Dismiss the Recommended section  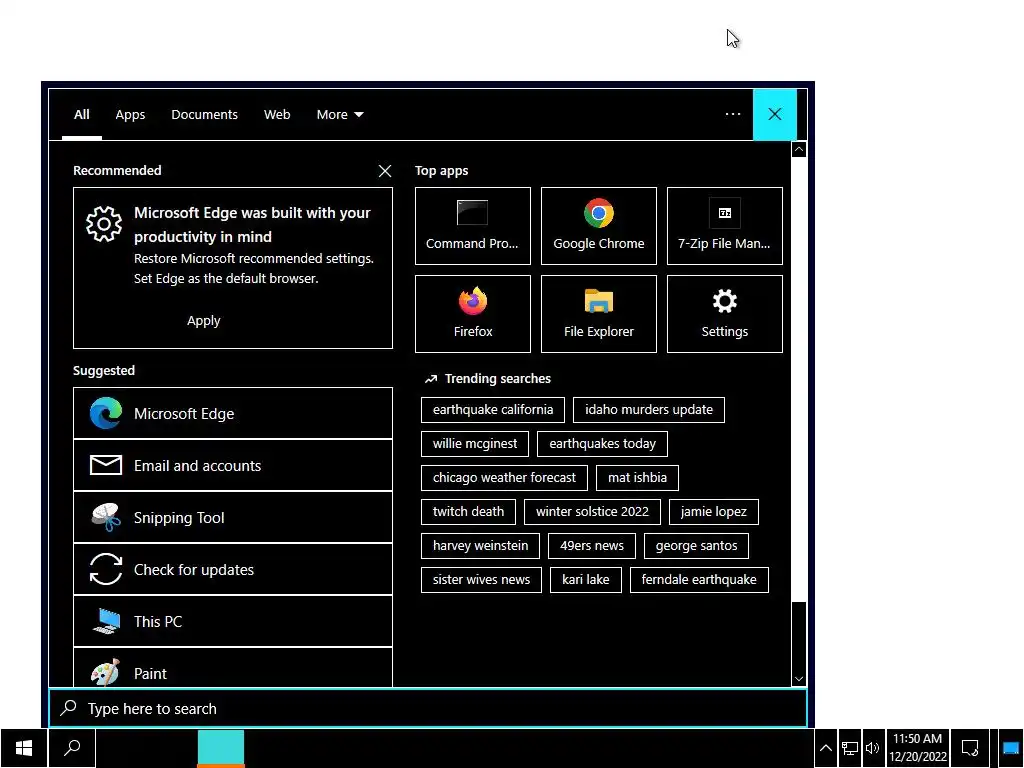[385, 171]
